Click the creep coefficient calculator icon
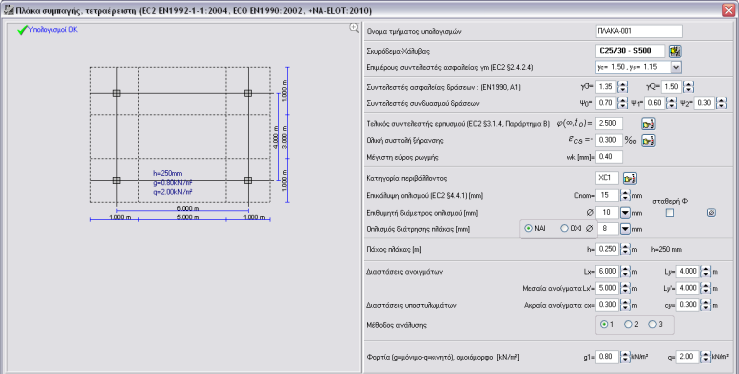 tap(648, 124)
